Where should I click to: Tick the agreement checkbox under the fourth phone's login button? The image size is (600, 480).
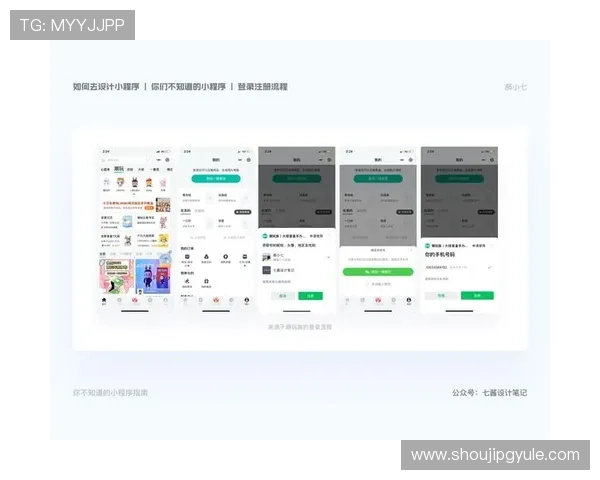point(367,284)
